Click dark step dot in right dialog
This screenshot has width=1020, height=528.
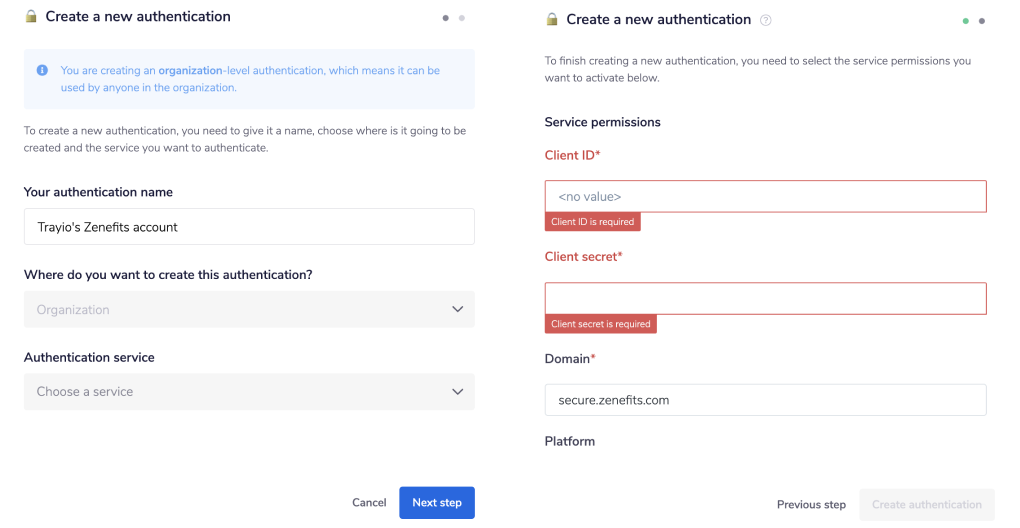(982, 21)
